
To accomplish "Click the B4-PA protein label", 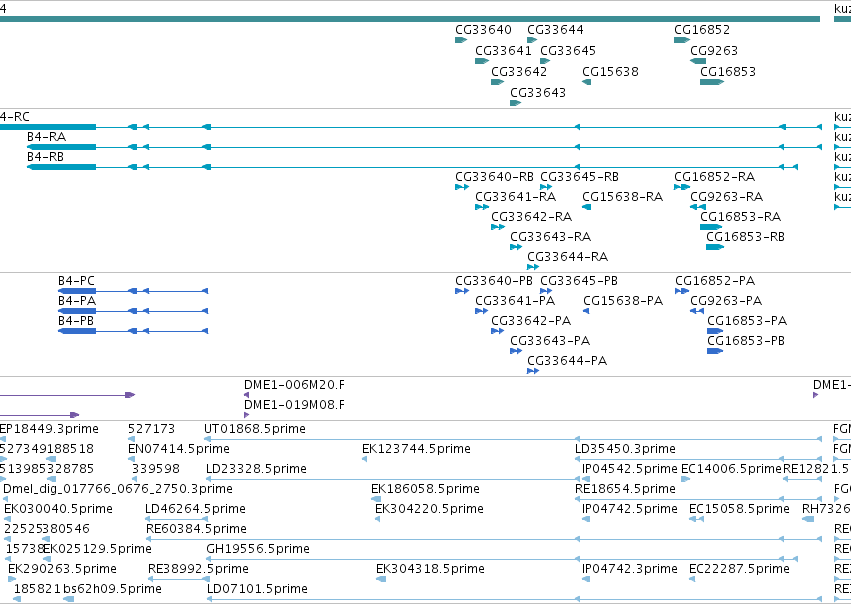I will coord(77,301).
